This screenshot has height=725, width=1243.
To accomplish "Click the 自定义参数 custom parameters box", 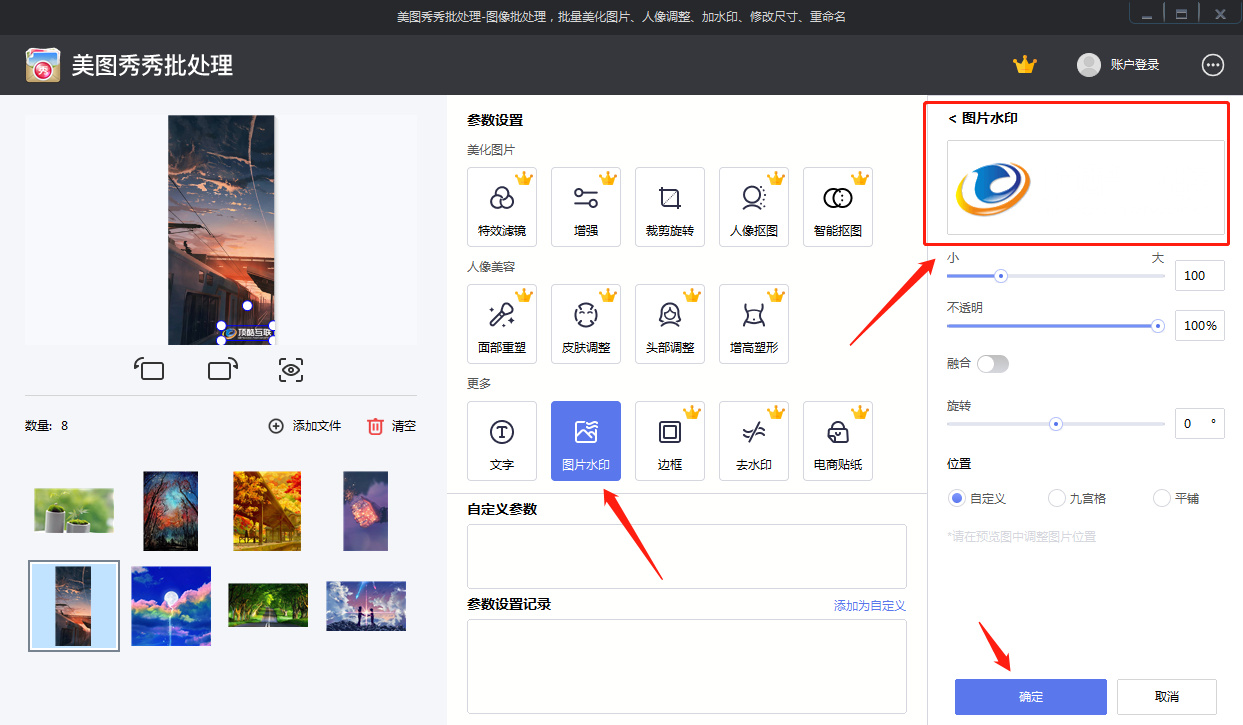I will pos(687,556).
